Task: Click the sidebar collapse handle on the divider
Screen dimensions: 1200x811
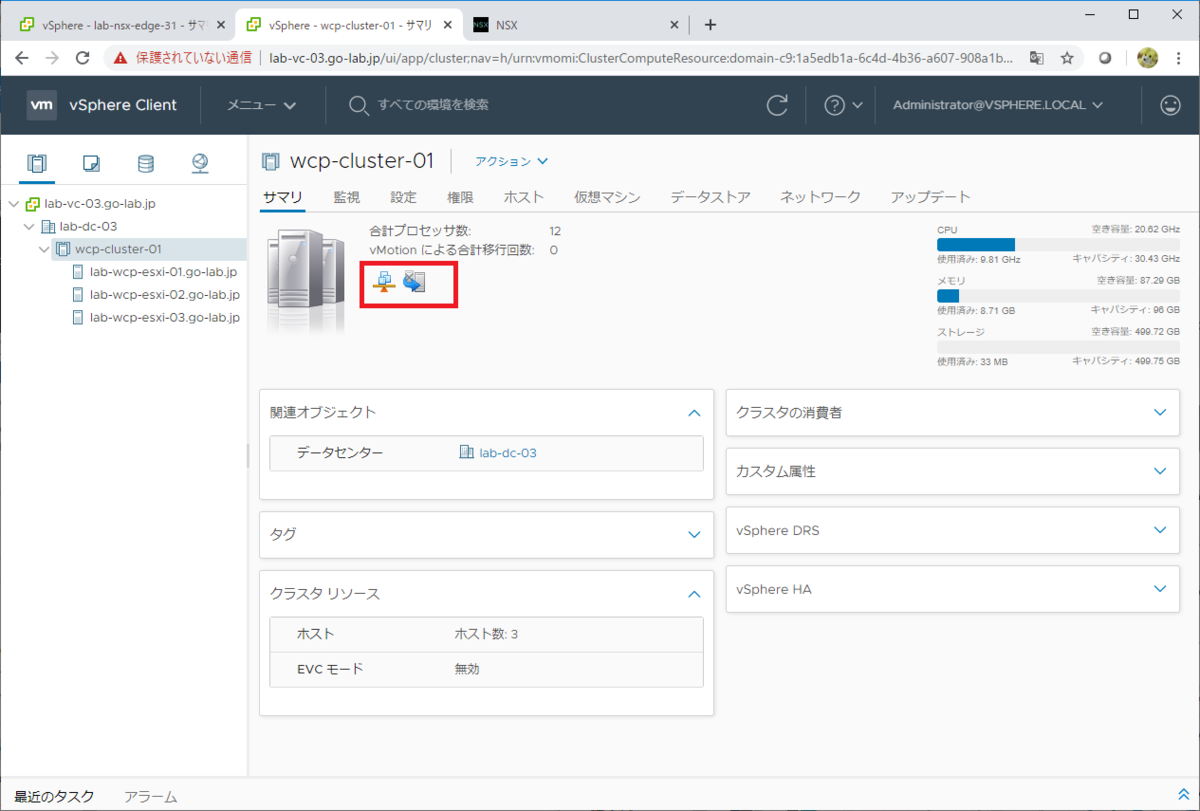Action: (248, 456)
